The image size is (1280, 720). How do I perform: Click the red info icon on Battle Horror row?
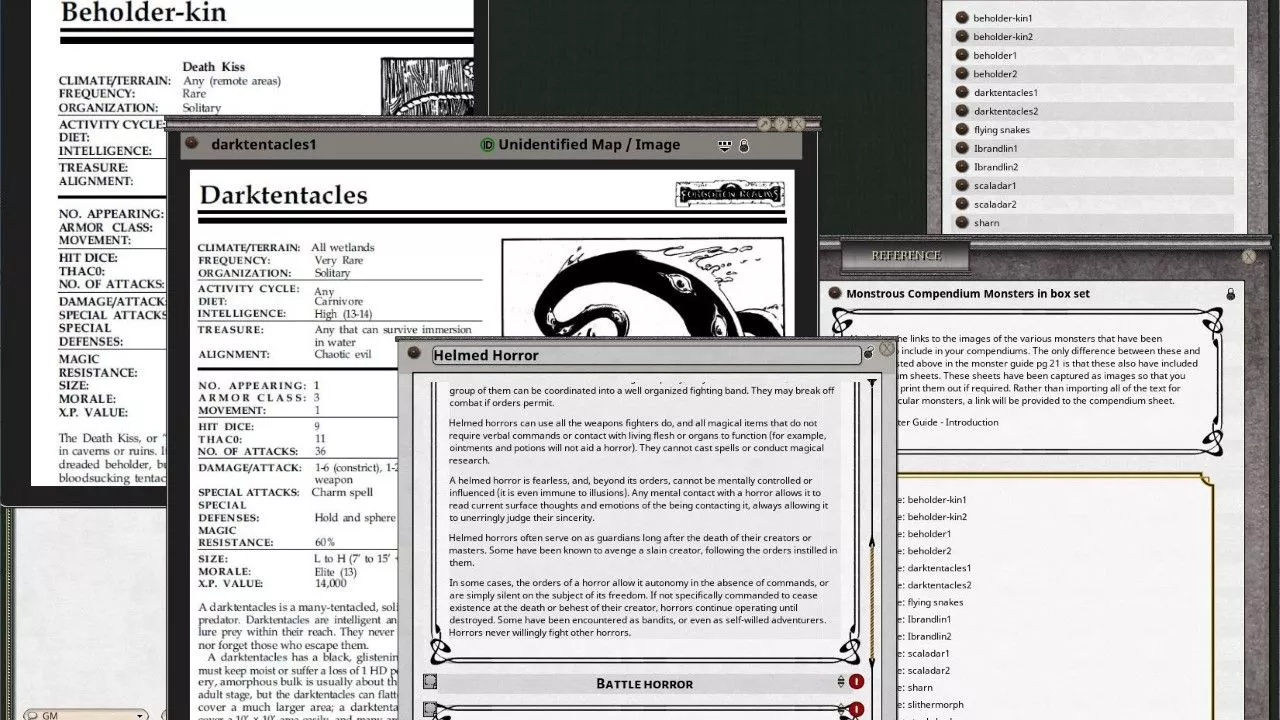click(856, 682)
